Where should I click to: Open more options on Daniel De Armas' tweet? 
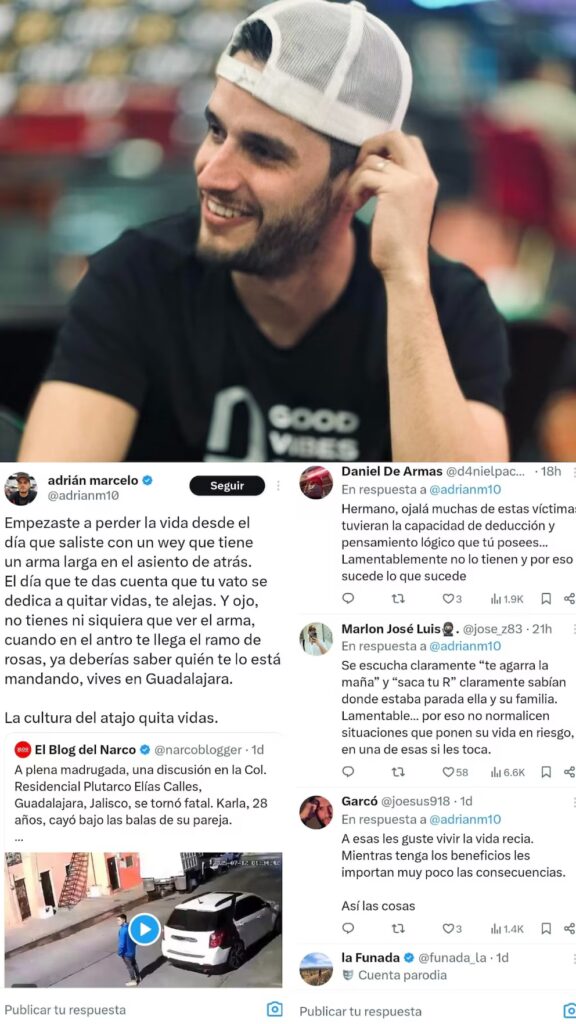[573, 472]
